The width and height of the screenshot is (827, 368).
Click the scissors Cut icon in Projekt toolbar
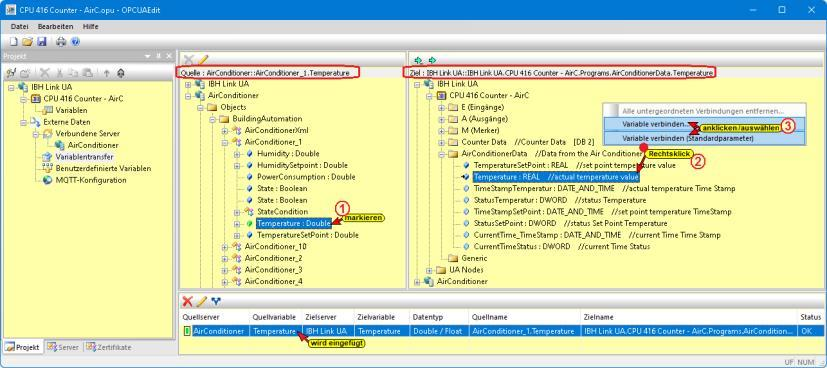pyautogui.click(x=60, y=73)
